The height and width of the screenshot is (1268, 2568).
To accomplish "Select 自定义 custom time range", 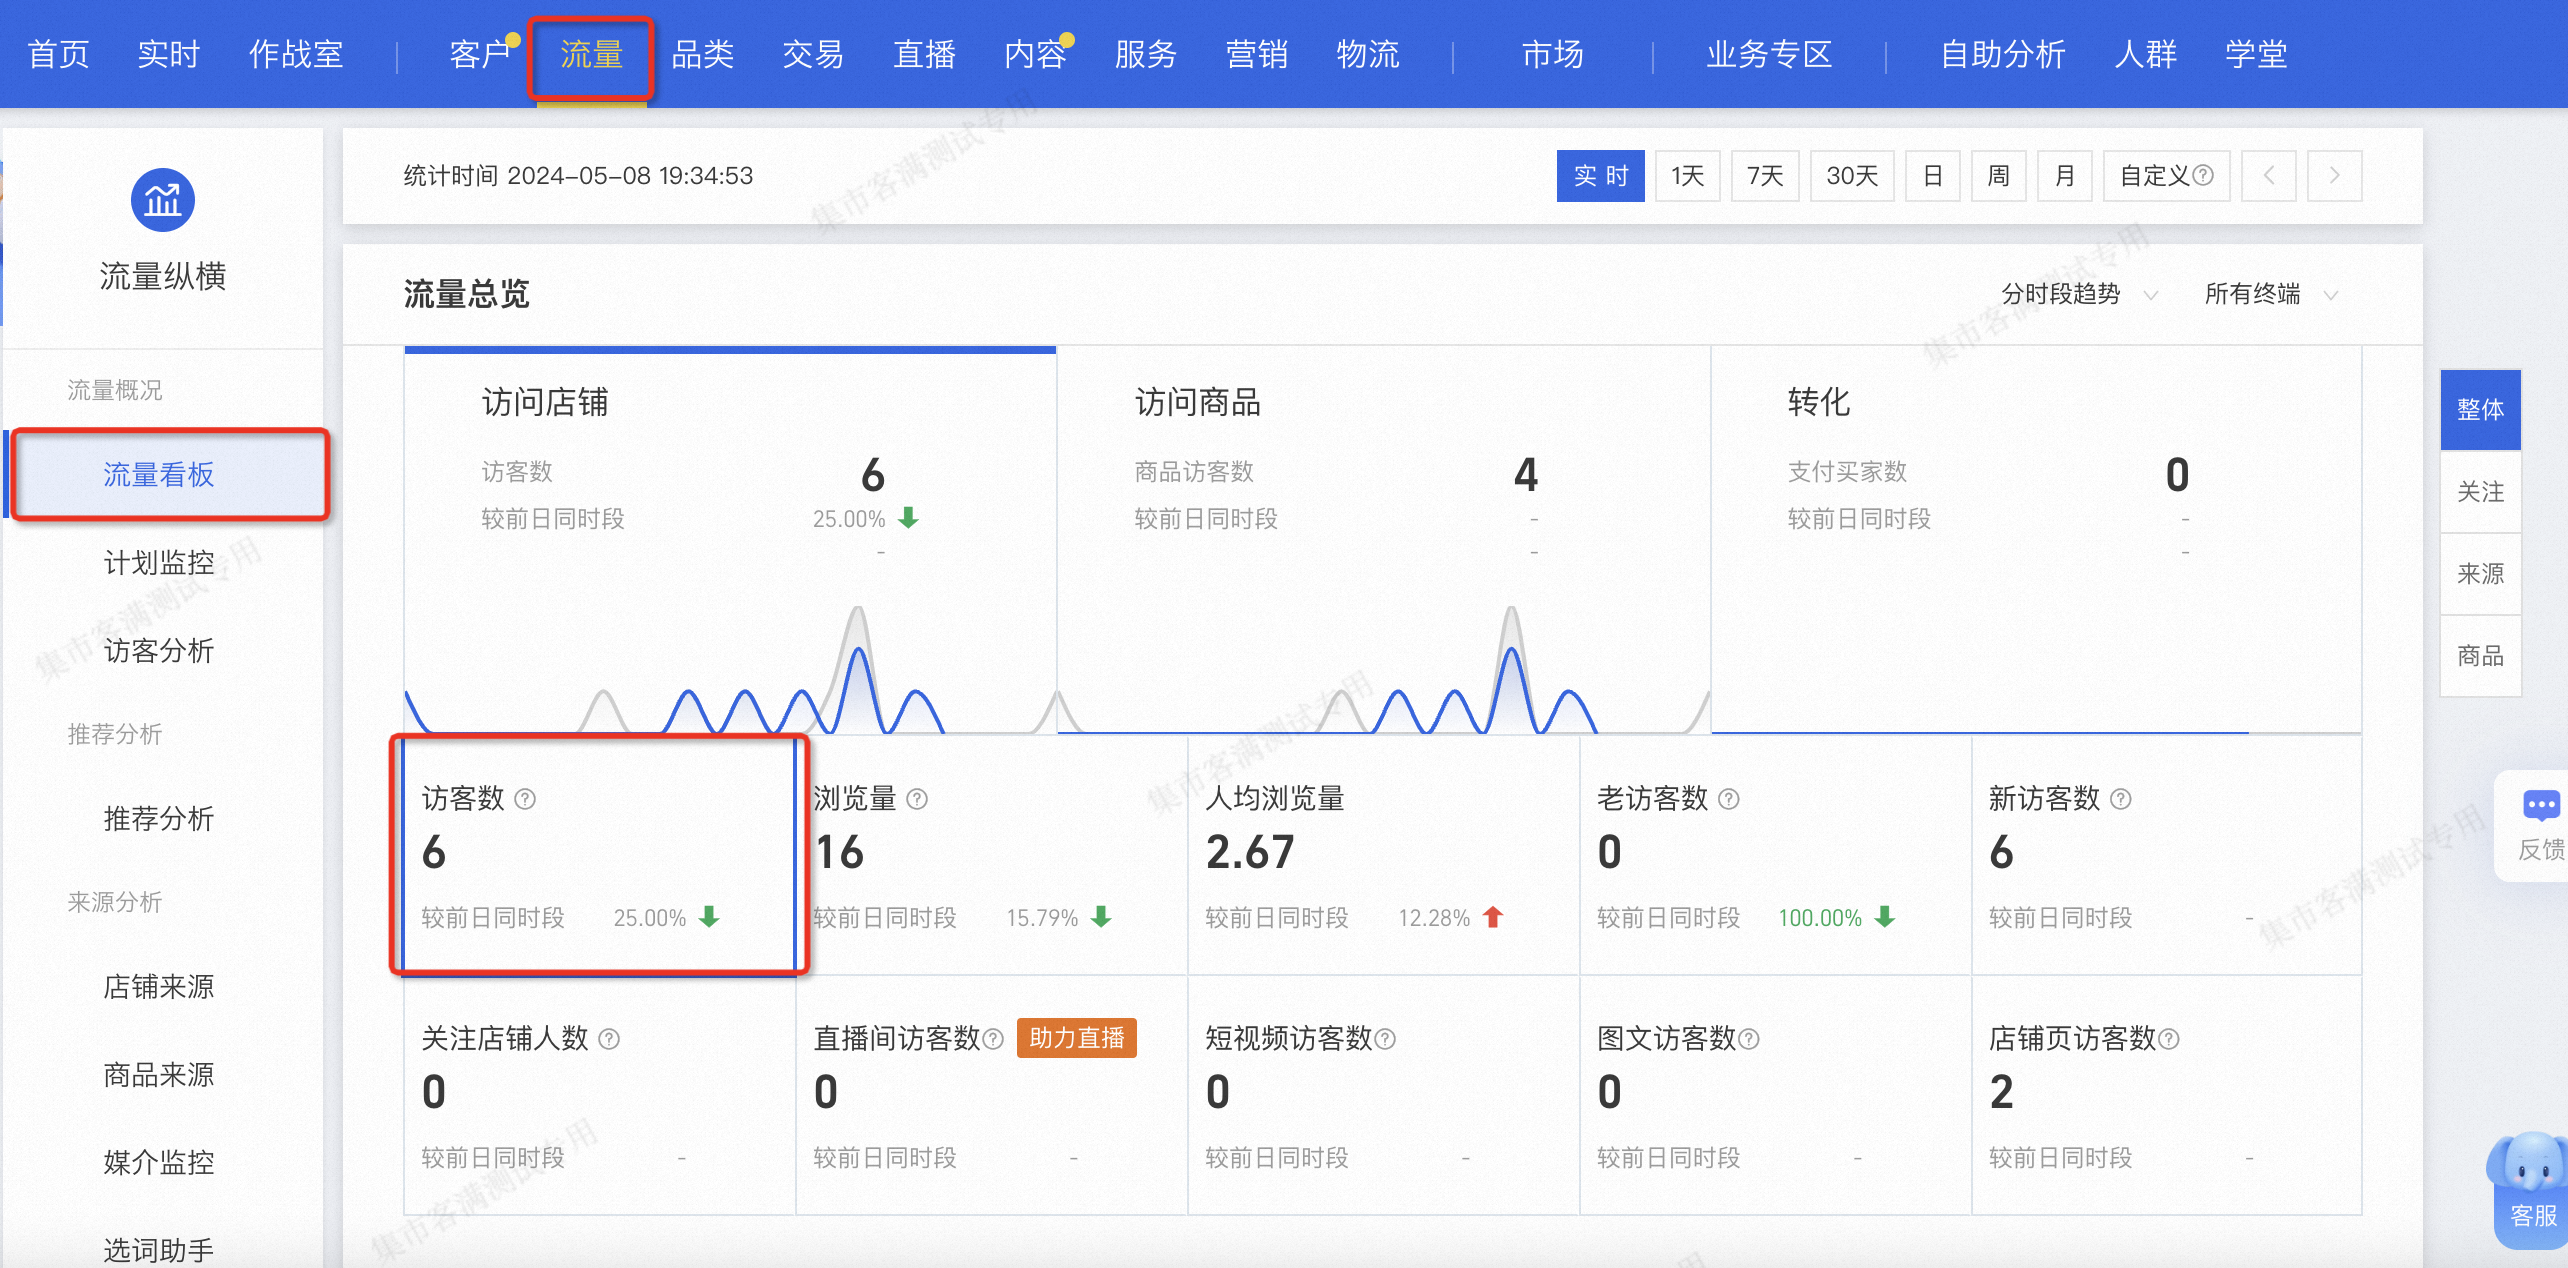I will click(x=2167, y=176).
